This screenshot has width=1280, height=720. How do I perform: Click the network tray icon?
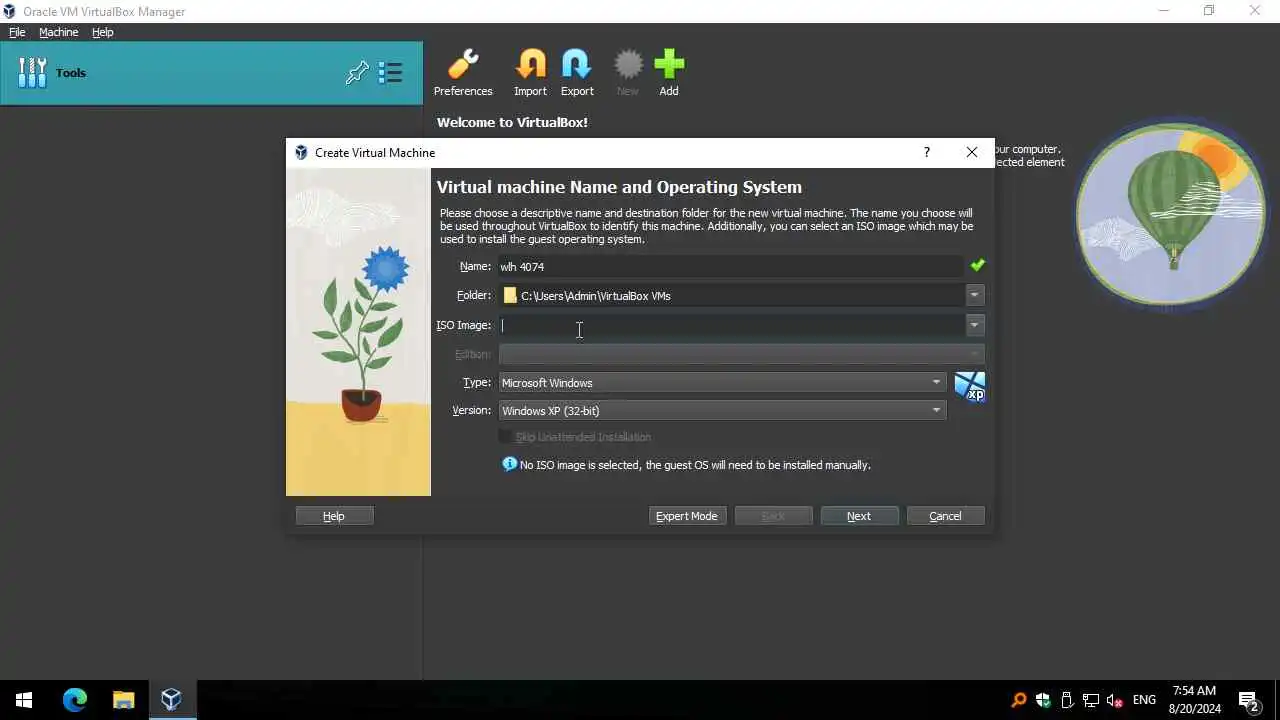(x=1091, y=700)
